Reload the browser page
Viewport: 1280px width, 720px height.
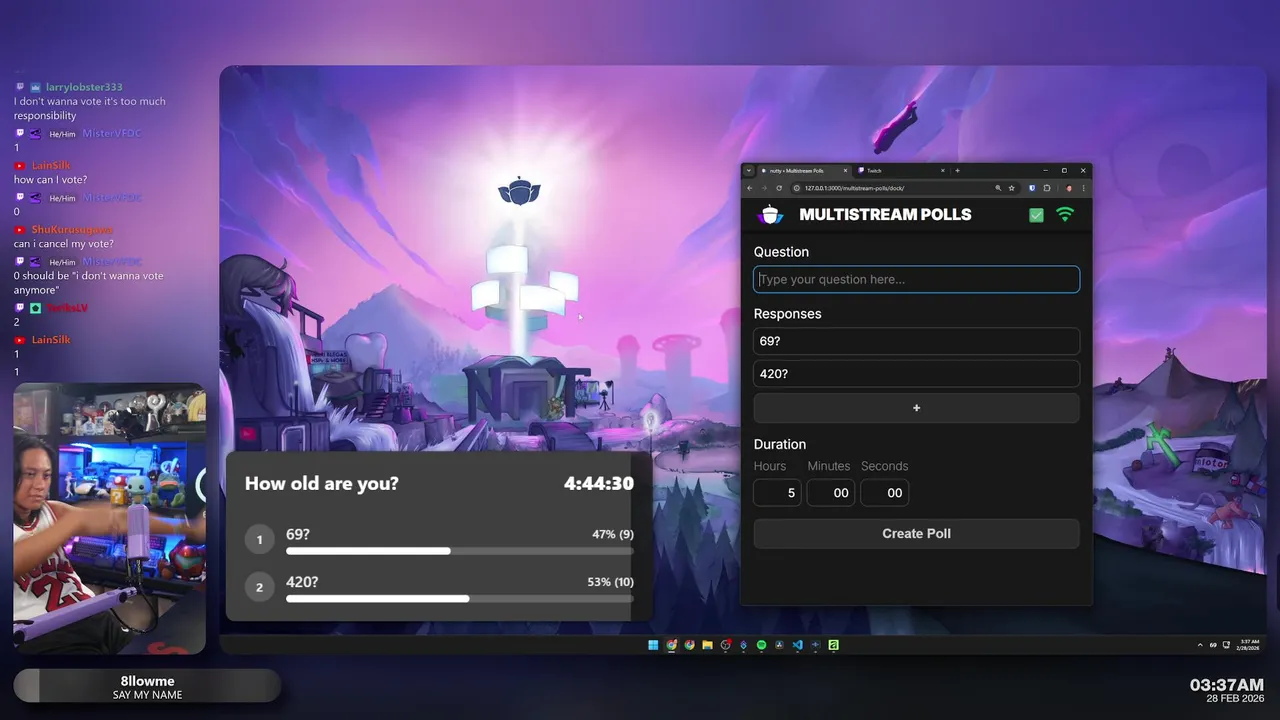pos(779,188)
